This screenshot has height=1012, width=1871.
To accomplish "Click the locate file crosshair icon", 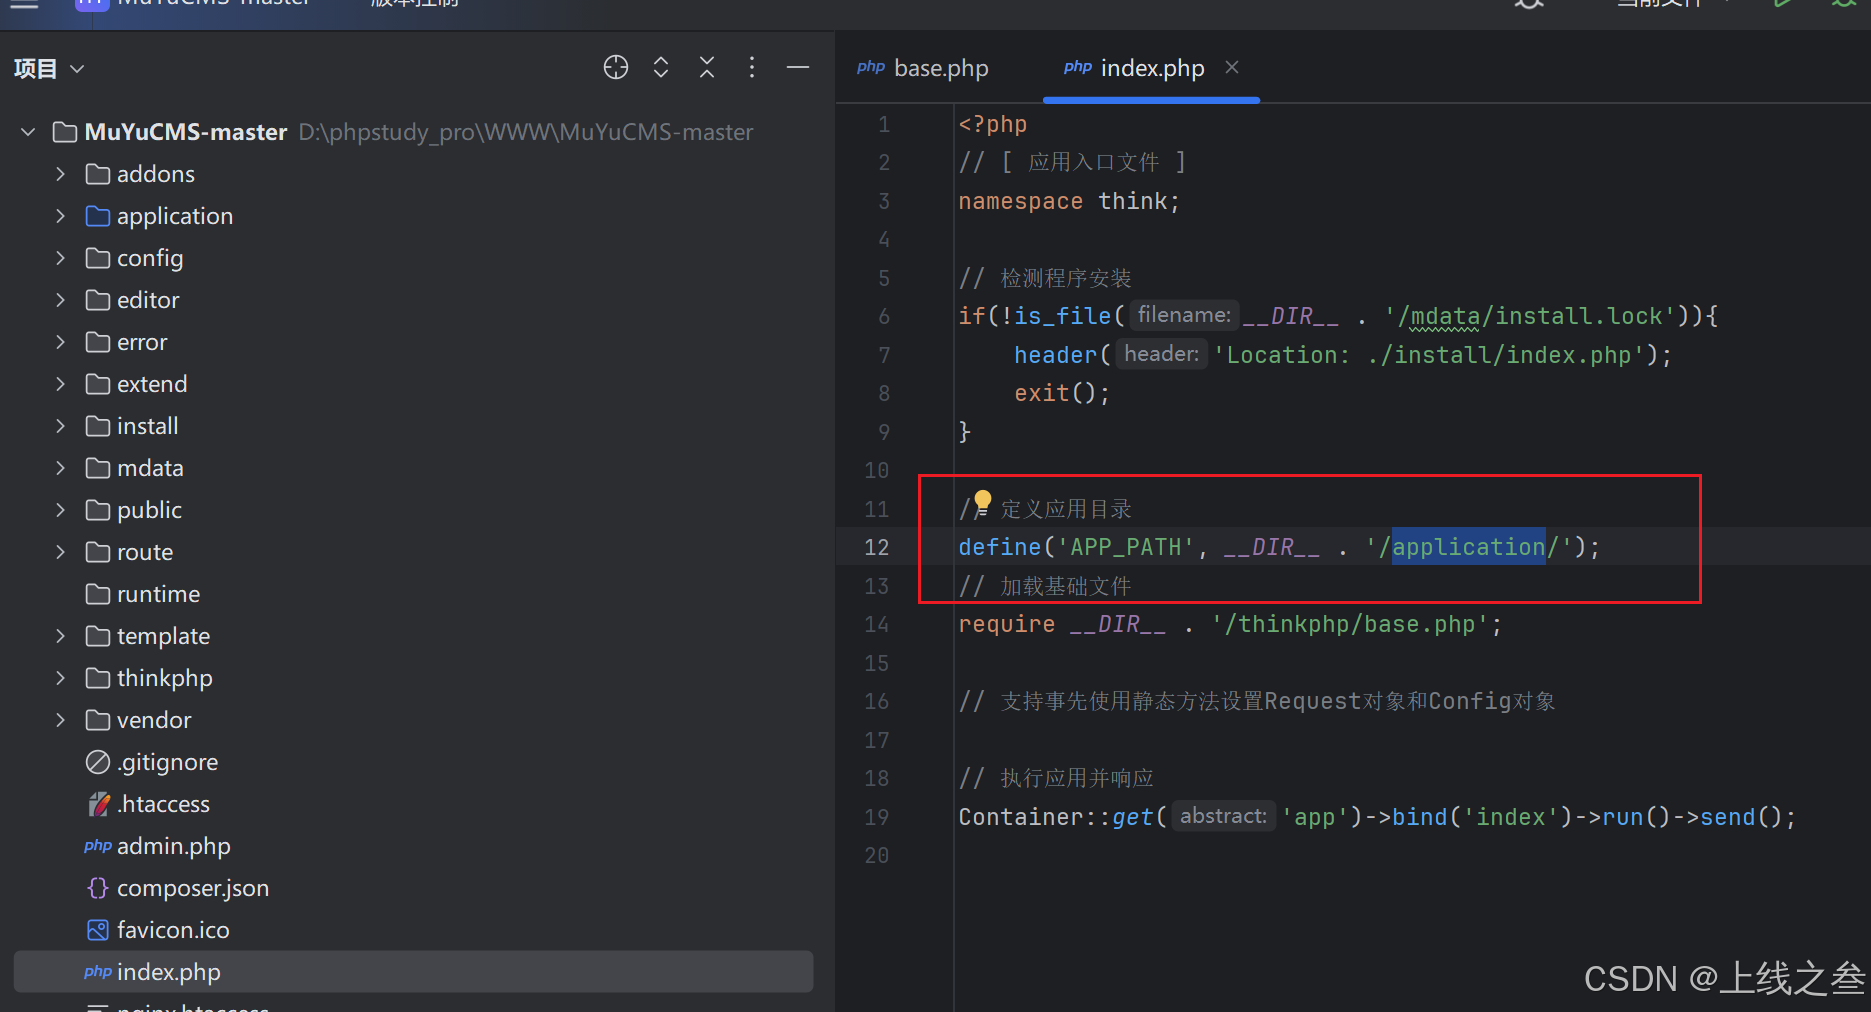I will tap(616, 67).
